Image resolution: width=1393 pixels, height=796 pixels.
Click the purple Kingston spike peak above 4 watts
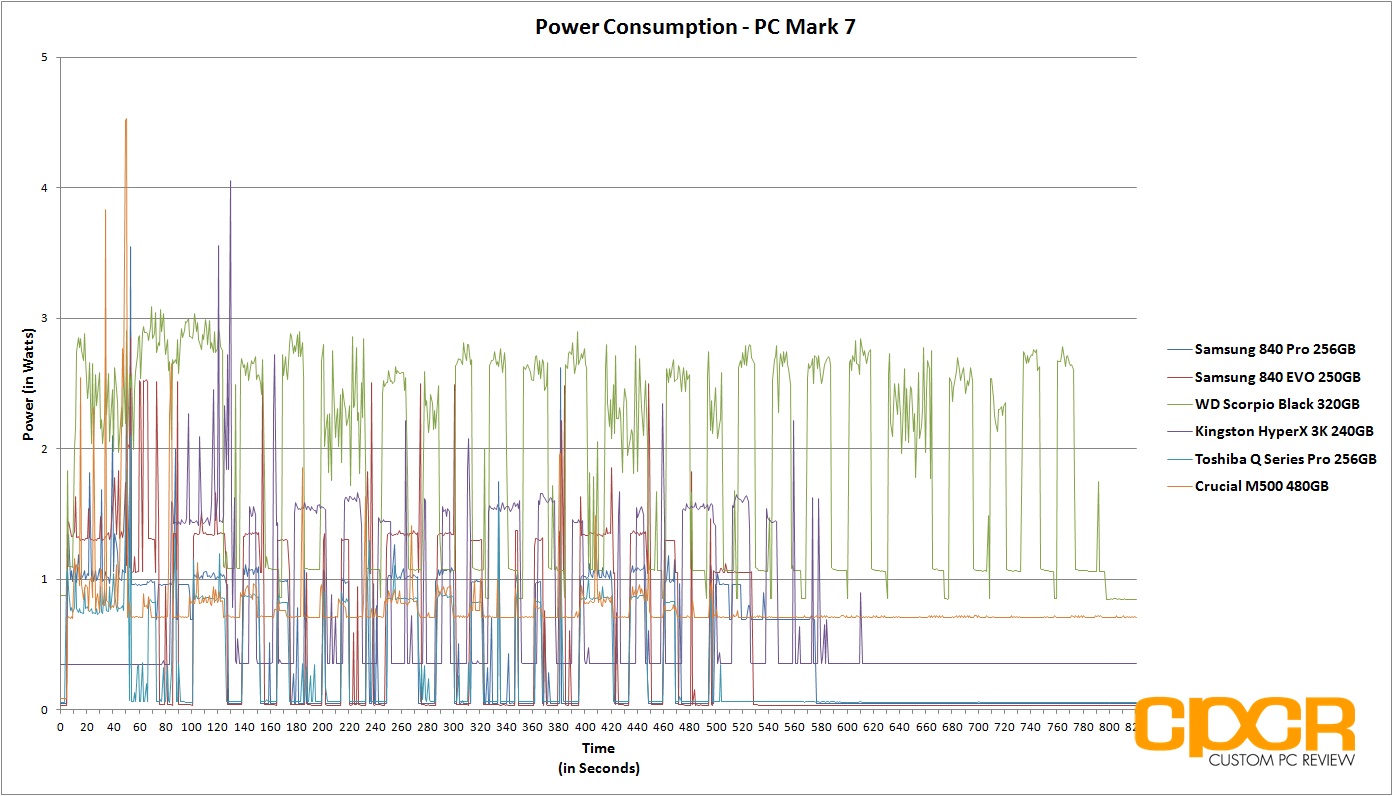click(x=230, y=183)
